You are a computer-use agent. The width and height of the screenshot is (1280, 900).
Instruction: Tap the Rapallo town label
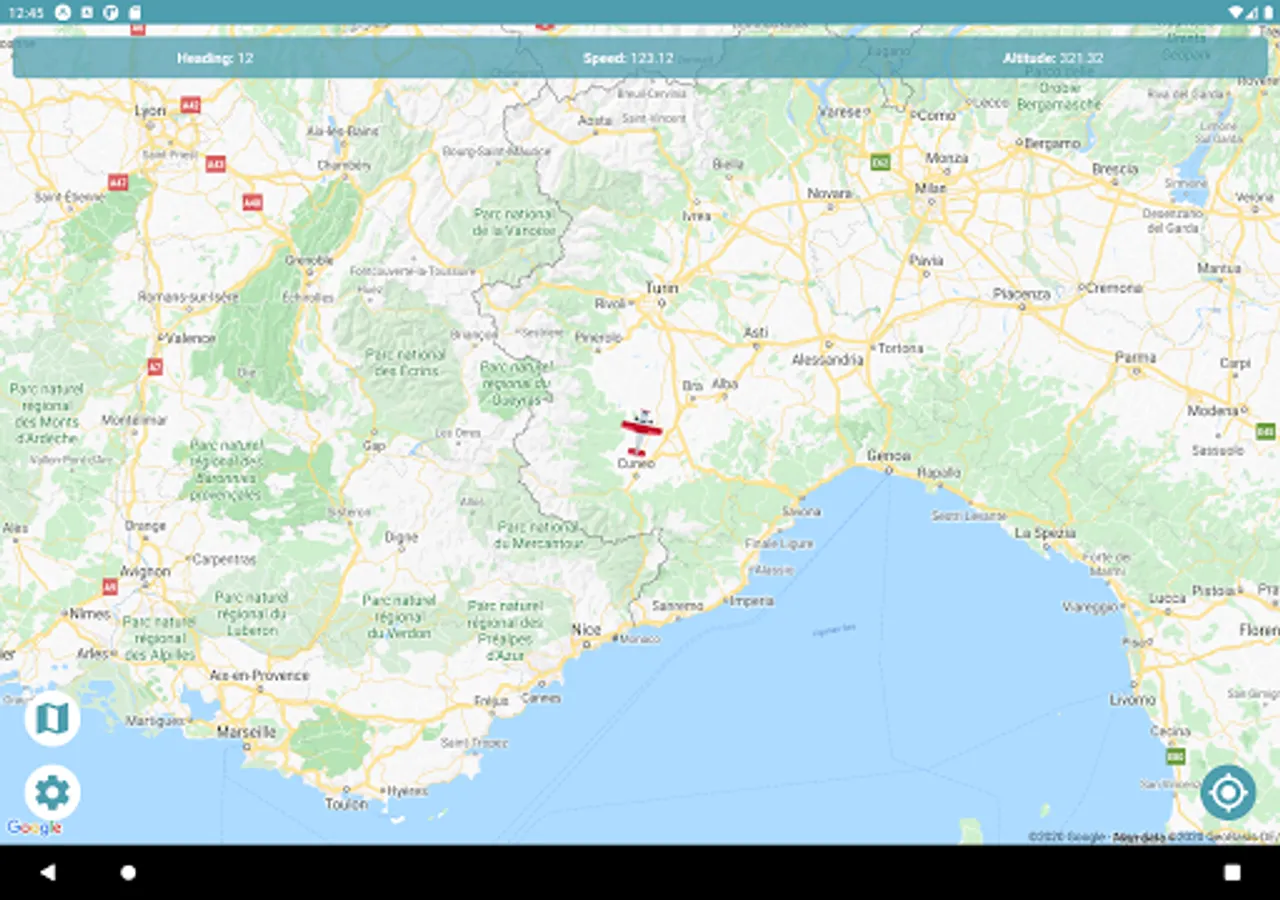[938, 473]
